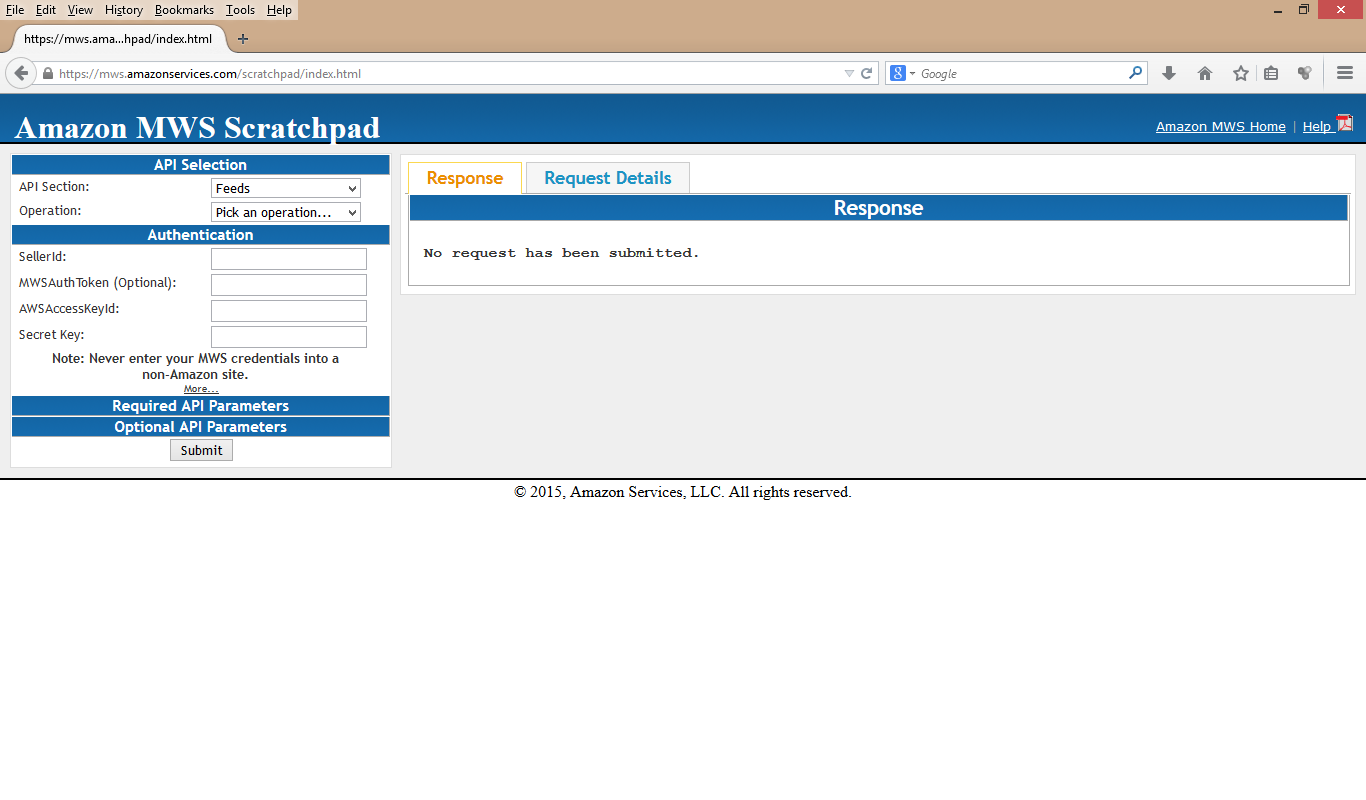Focus the AWSAccessKeyId input field
This screenshot has height=800, width=1366.
[x=289, y=311]
